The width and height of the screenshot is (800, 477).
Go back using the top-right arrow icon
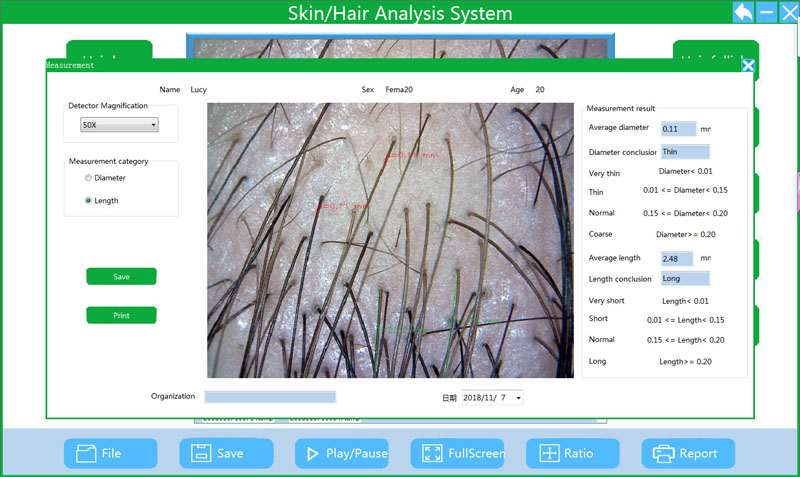(743, 13)
